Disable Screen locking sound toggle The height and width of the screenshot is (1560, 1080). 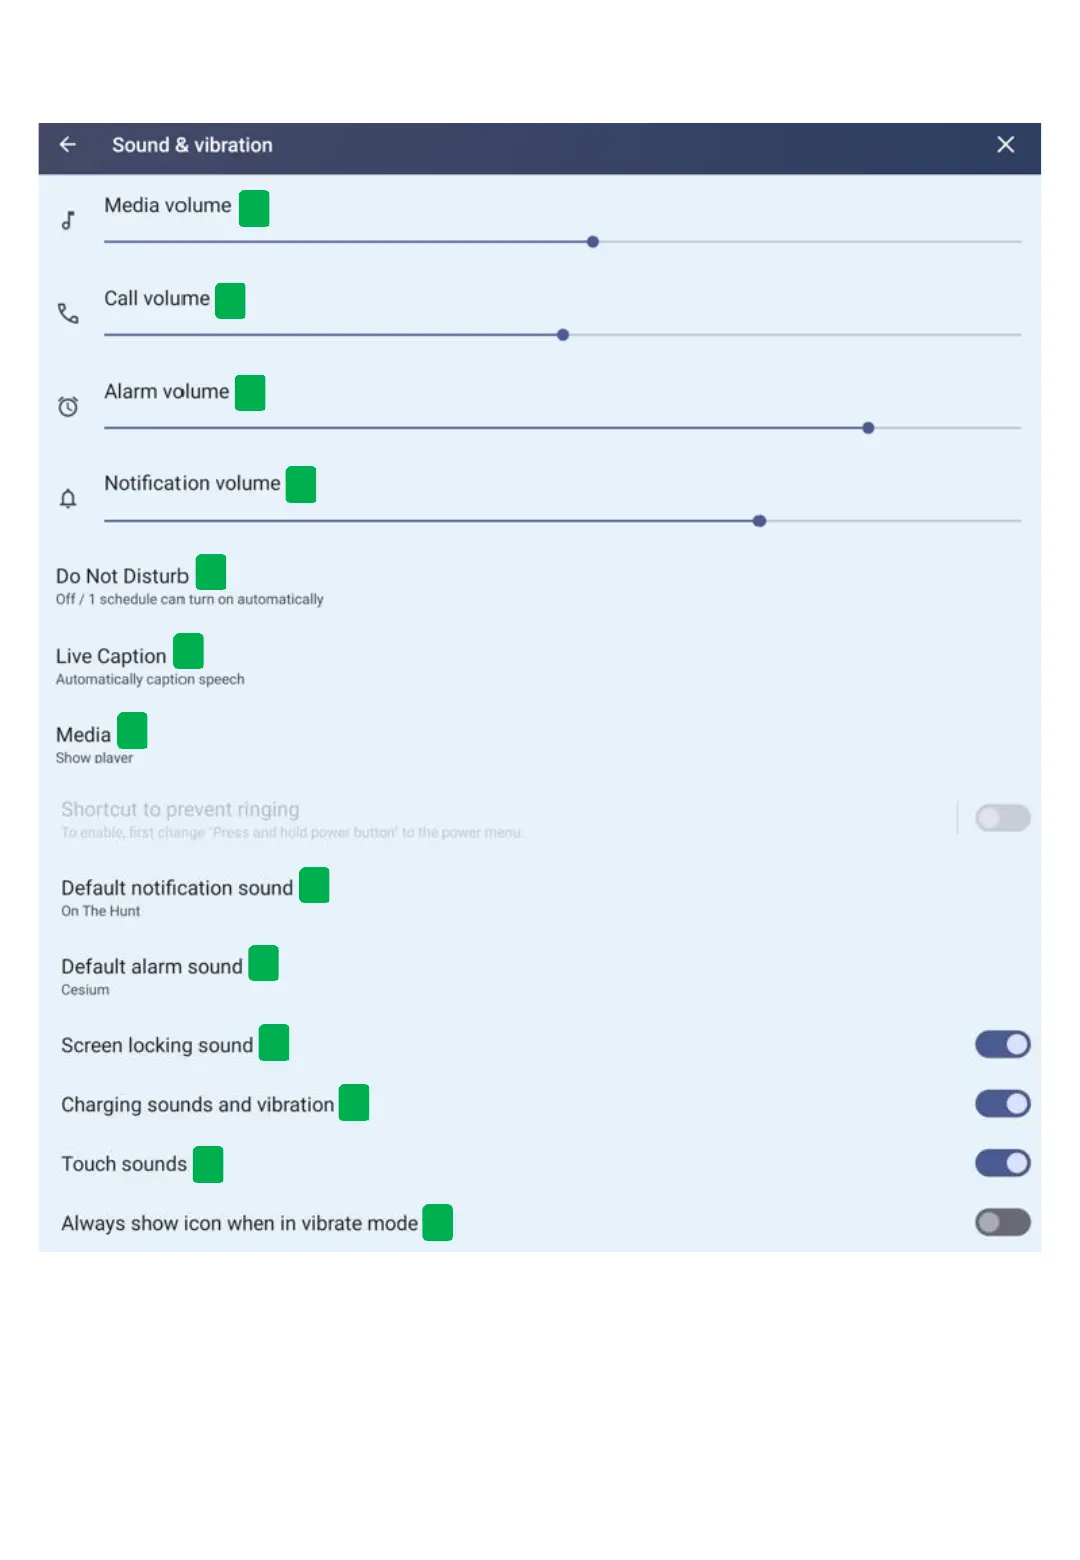[x=1002, y=1044]
